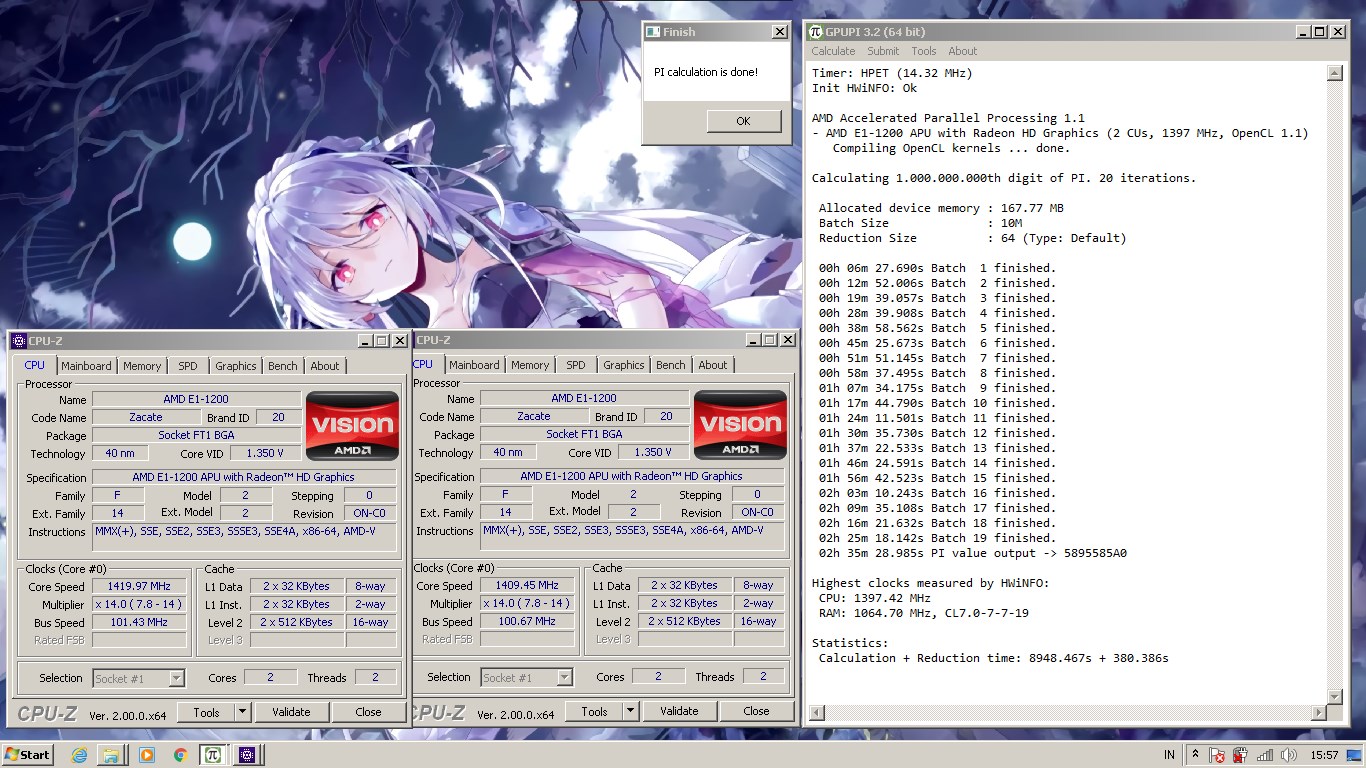Click the power plug tray icon
1366x768 pixels.
point(1241,755)
